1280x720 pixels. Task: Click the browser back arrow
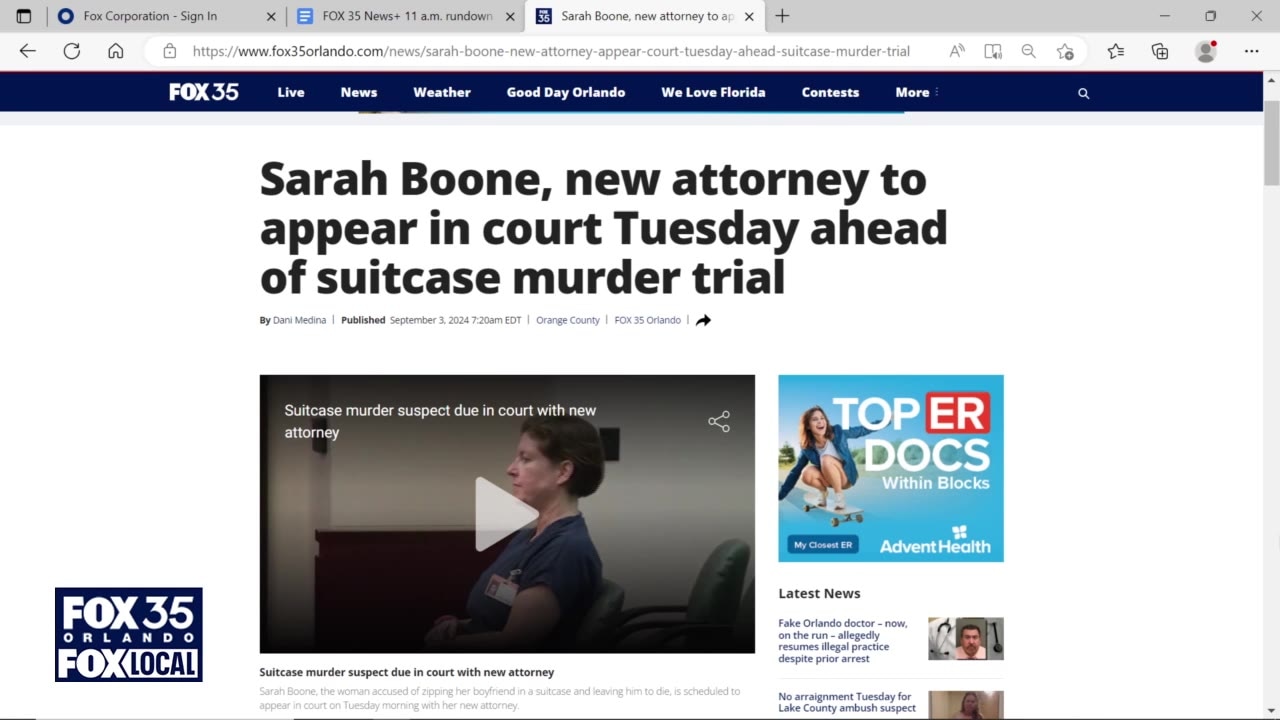click(x=27, y=51)
